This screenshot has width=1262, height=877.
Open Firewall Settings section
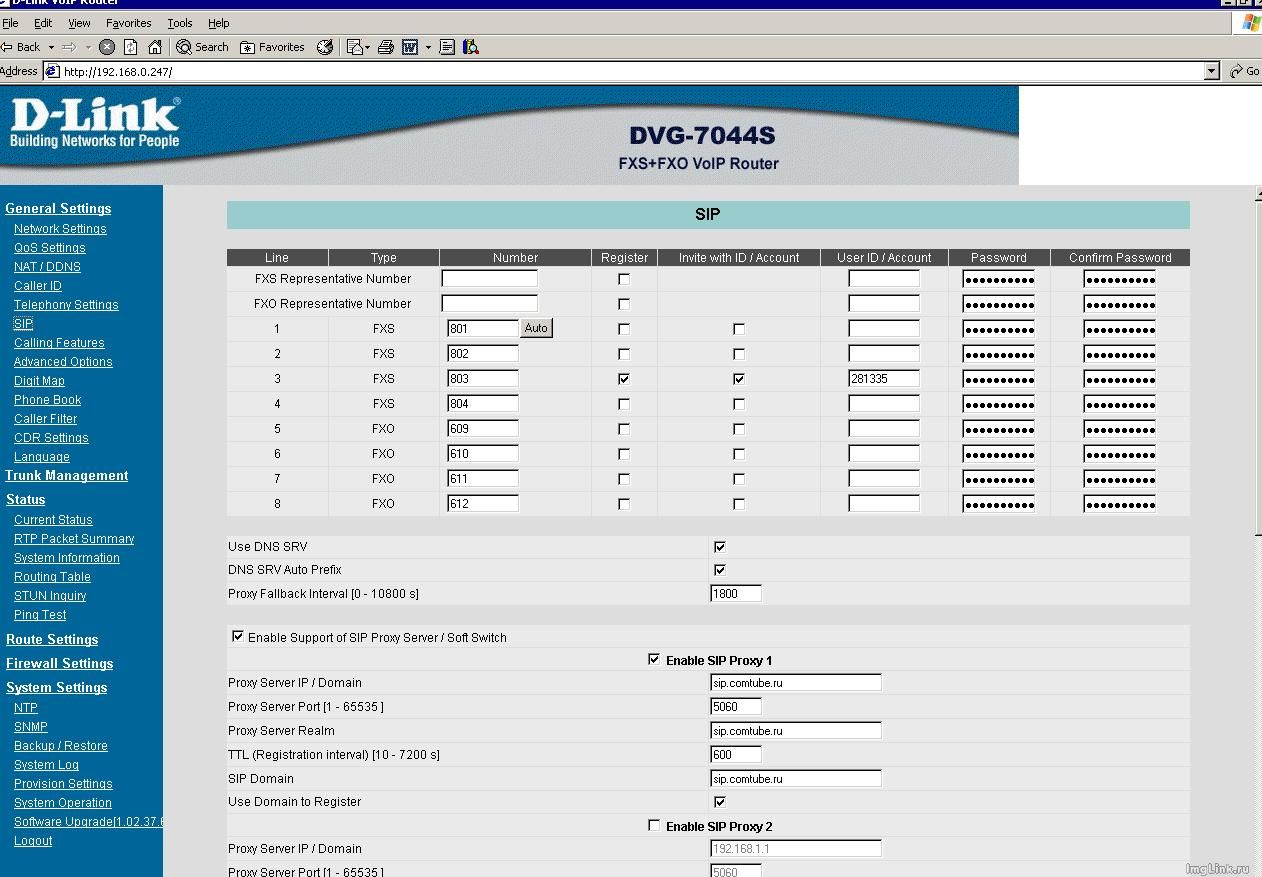(60, 664)
